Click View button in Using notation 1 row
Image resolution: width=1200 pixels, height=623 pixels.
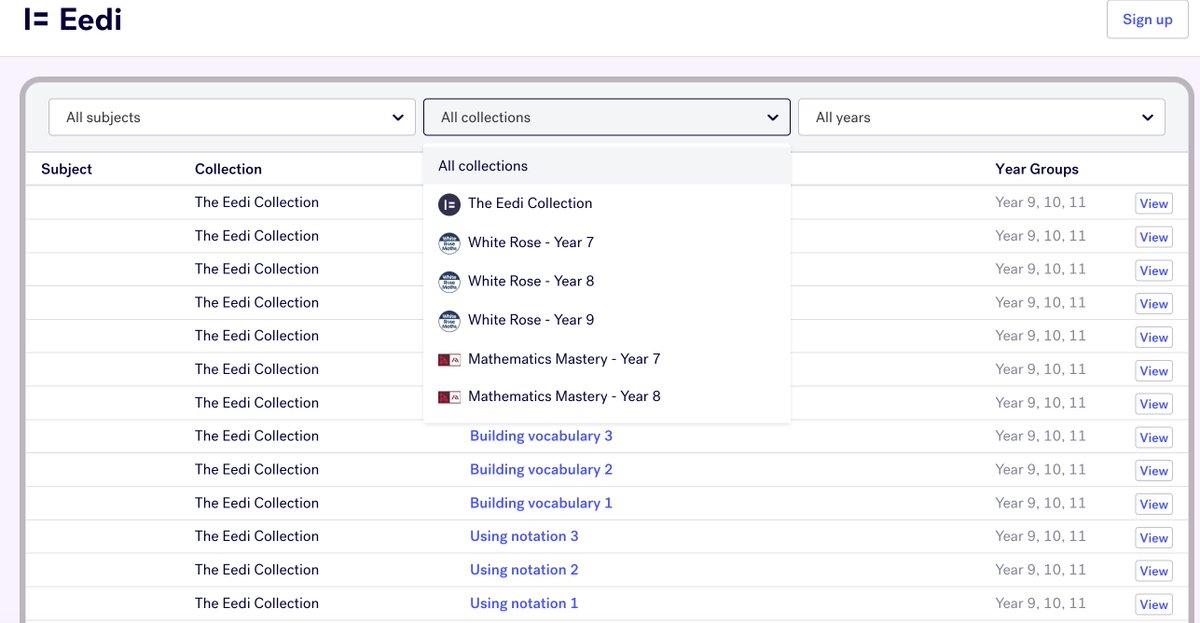(x=1153, y=604)
